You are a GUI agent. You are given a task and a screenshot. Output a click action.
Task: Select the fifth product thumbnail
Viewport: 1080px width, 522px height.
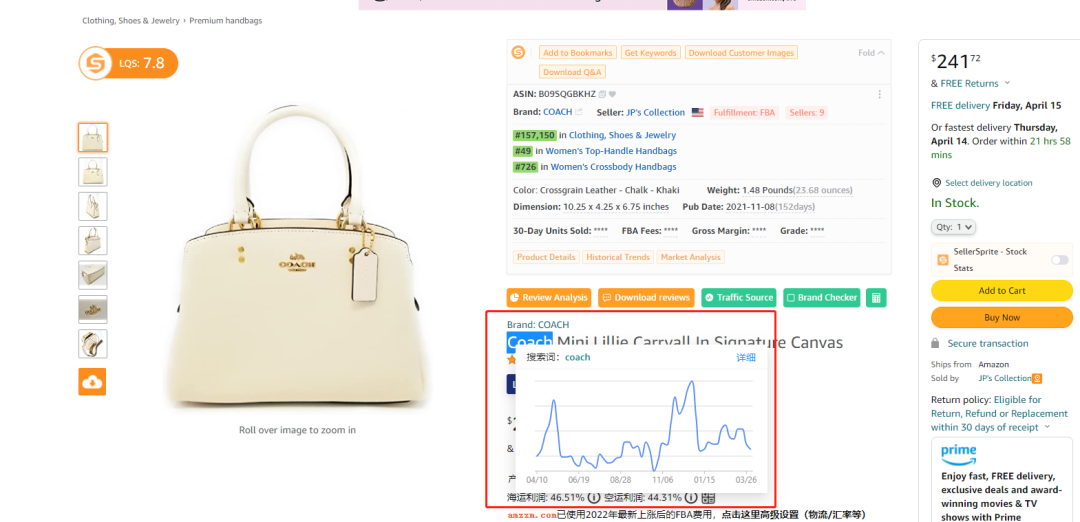(x=92, y=275)
